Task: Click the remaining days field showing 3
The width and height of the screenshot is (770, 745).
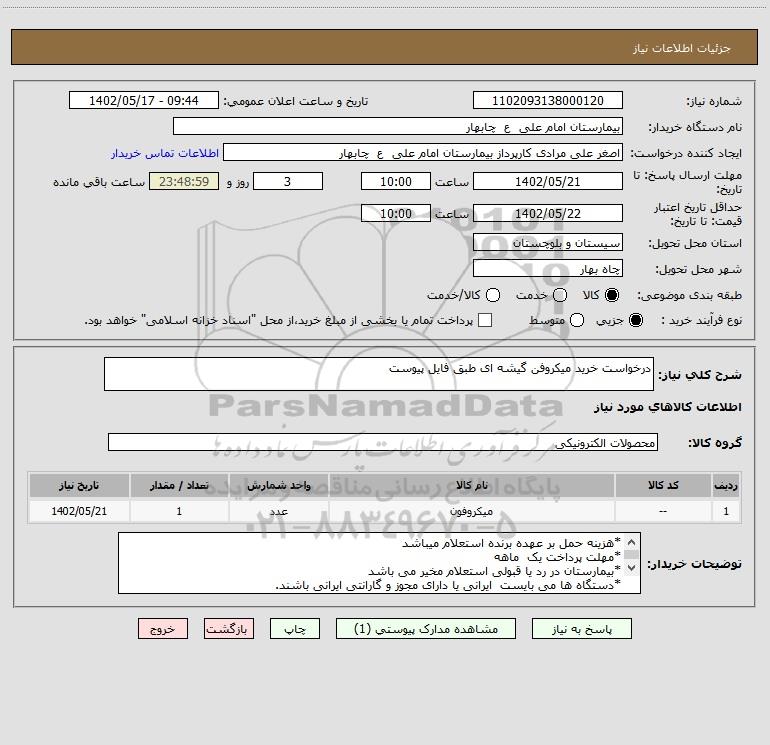Action: point(288,181)
